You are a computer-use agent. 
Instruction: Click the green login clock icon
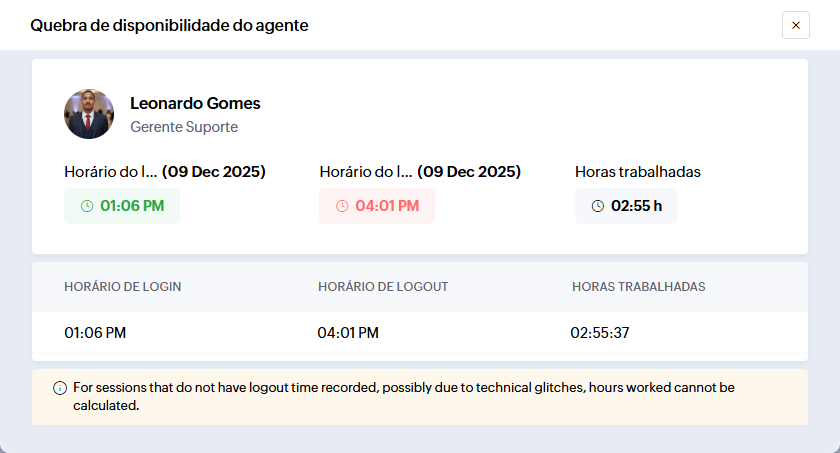[x=87, y=206]
